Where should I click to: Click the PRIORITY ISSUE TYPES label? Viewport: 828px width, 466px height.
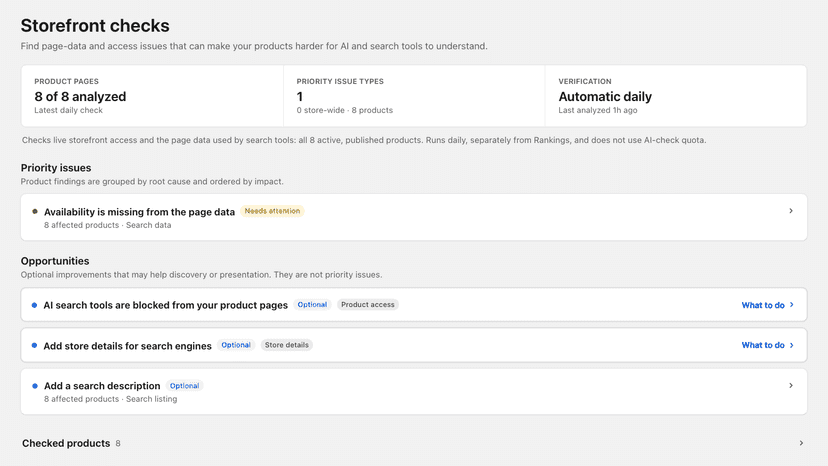click(x=340, y=81)
